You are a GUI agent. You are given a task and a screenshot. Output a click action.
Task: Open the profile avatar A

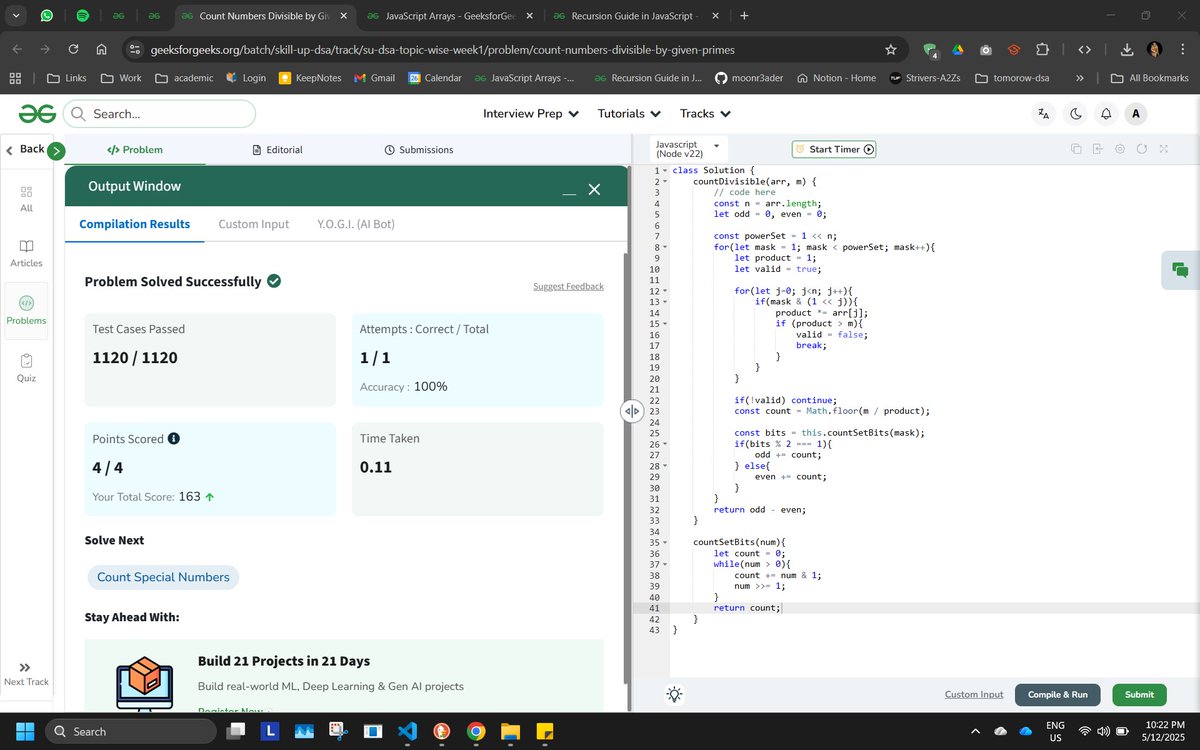coord(1135,114)
